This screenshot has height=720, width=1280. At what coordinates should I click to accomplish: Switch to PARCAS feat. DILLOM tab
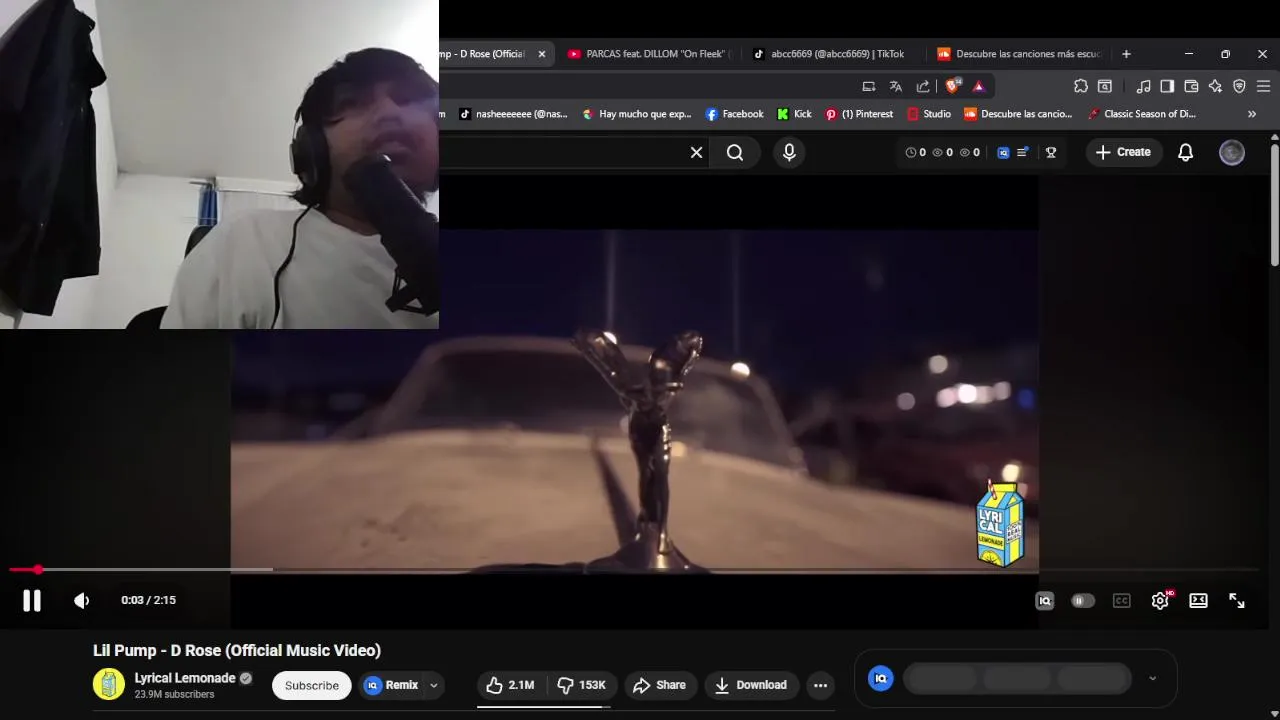[x=650, y=54]
